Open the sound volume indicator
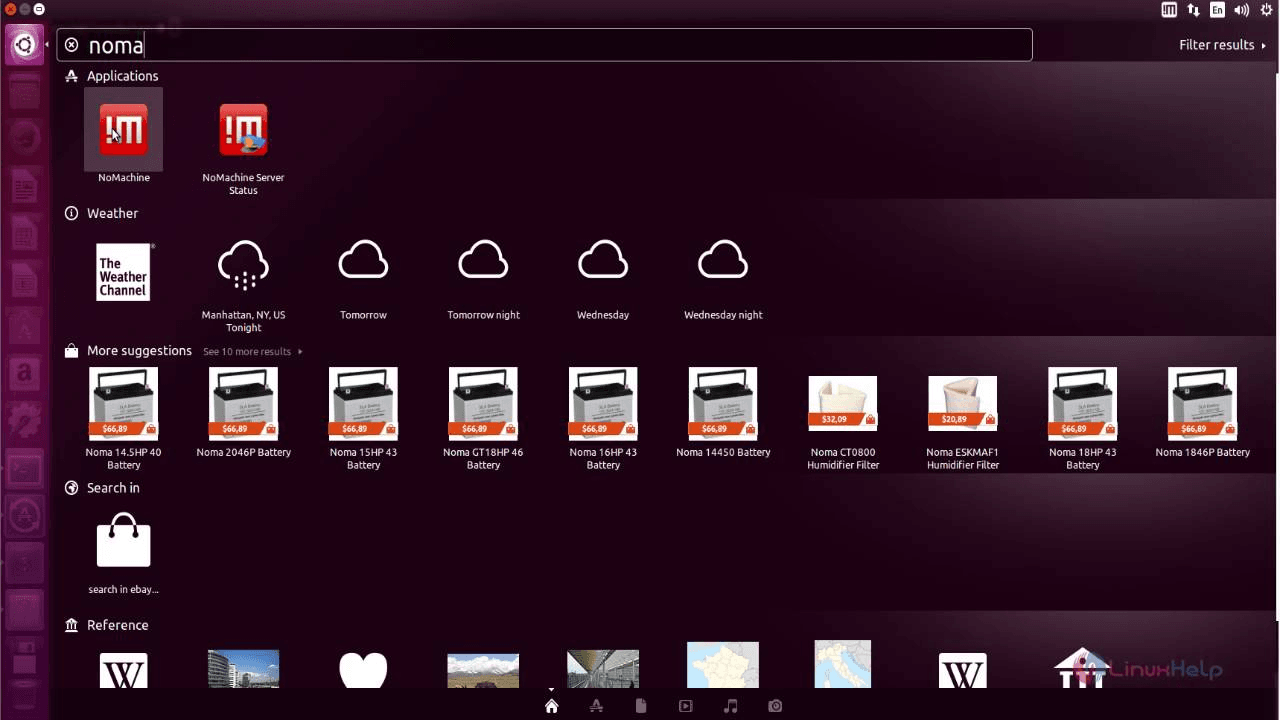 pos(1242,10)
